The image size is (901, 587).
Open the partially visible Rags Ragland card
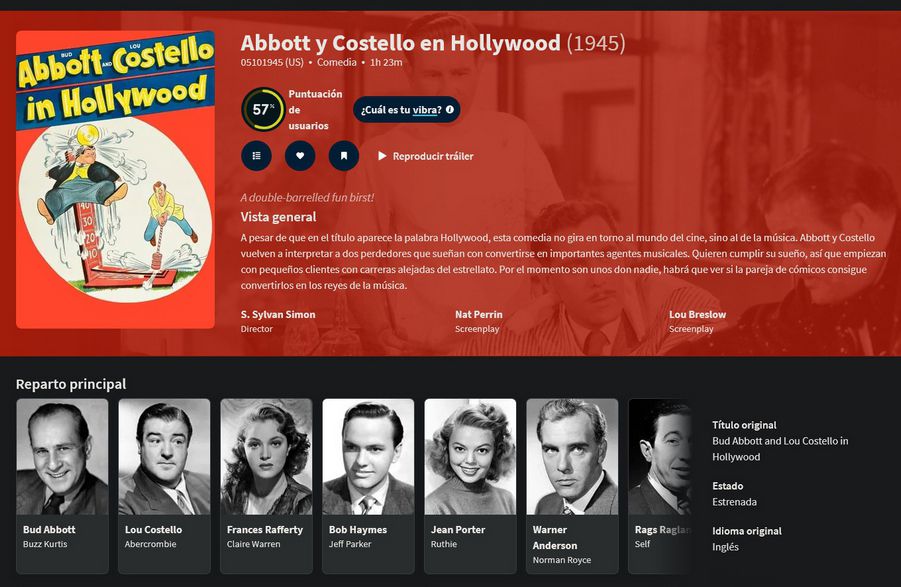pos(660,486)
